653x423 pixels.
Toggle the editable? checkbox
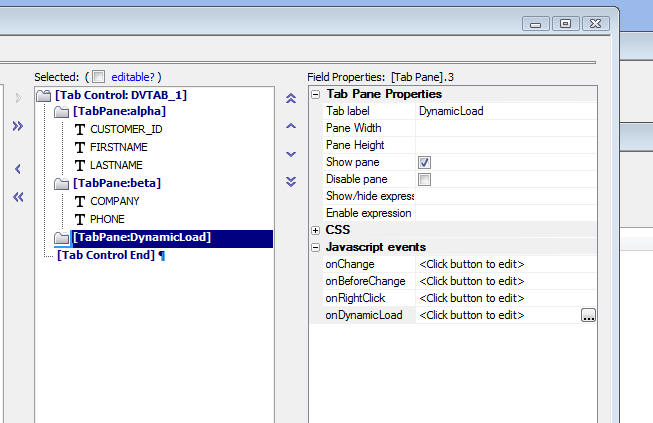tap(99, 77)
